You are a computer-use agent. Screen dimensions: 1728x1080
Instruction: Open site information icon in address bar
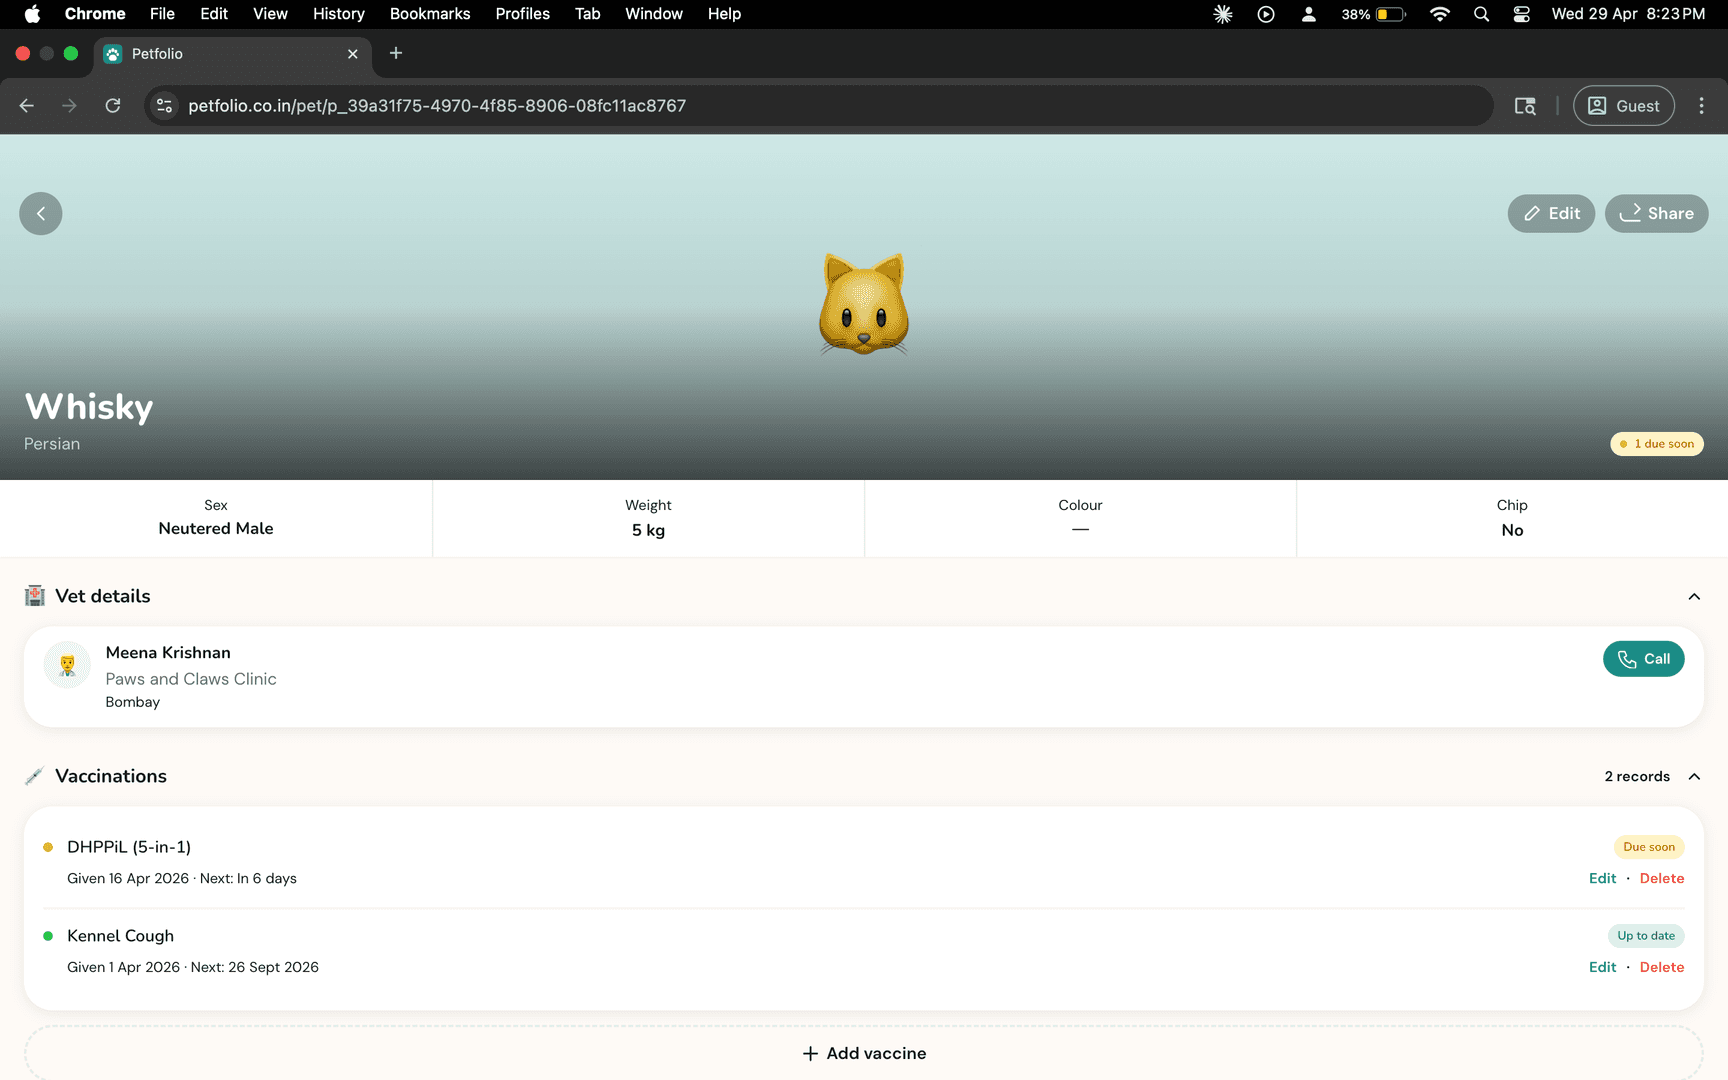165,106
